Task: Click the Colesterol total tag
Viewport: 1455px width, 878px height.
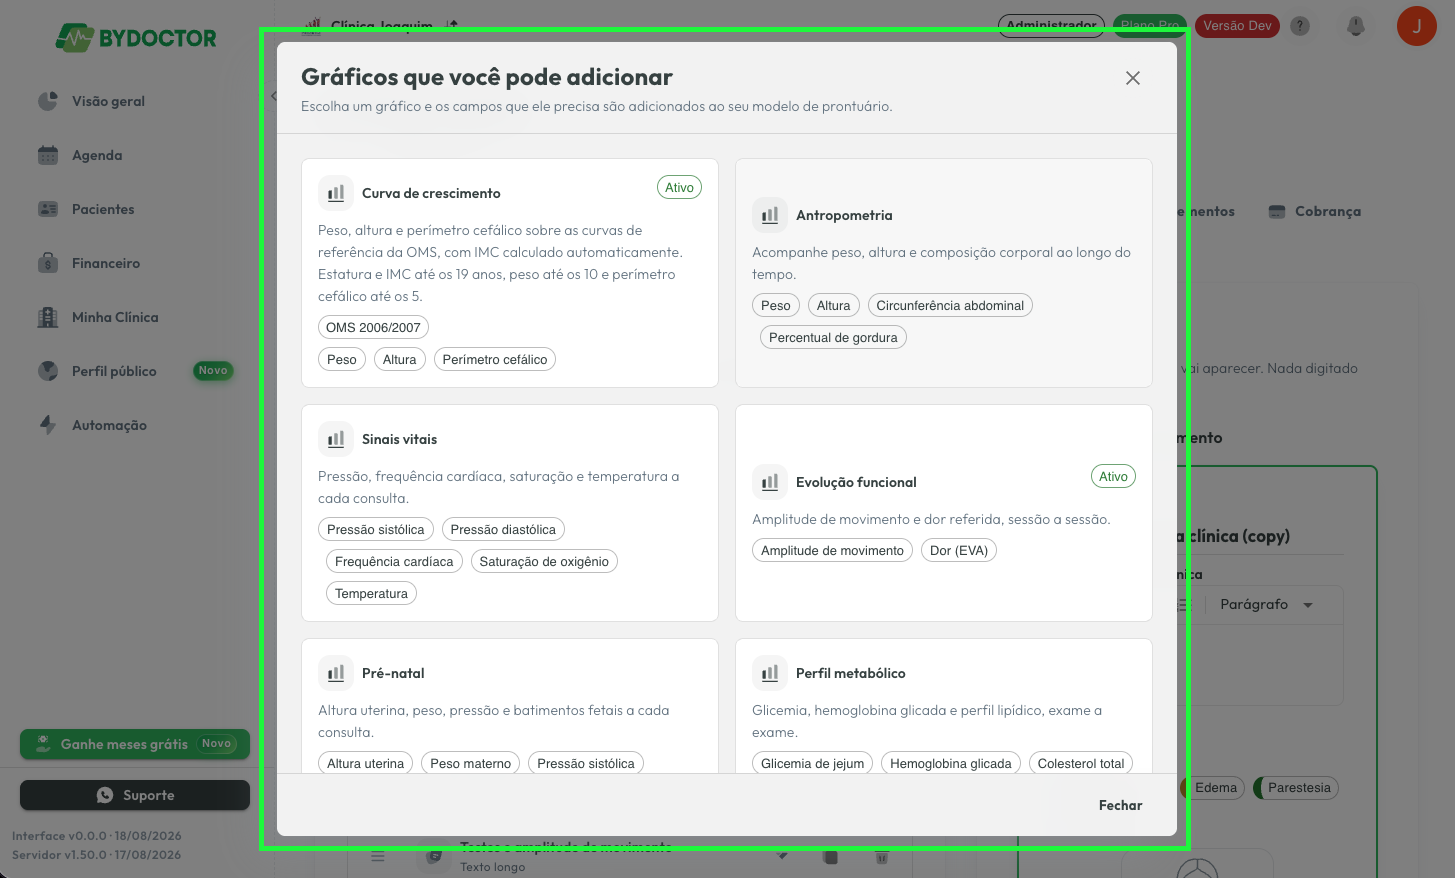Action: point(1081,763)
